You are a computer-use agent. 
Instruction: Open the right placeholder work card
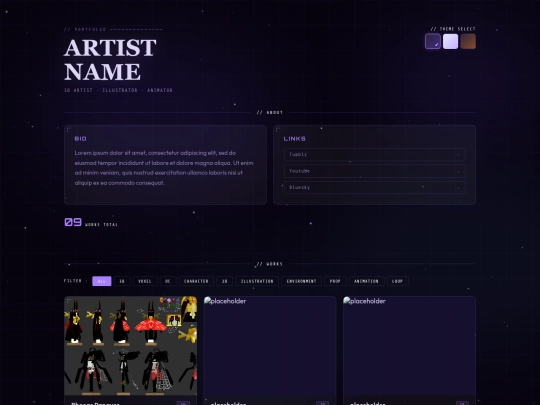(409, 351)
